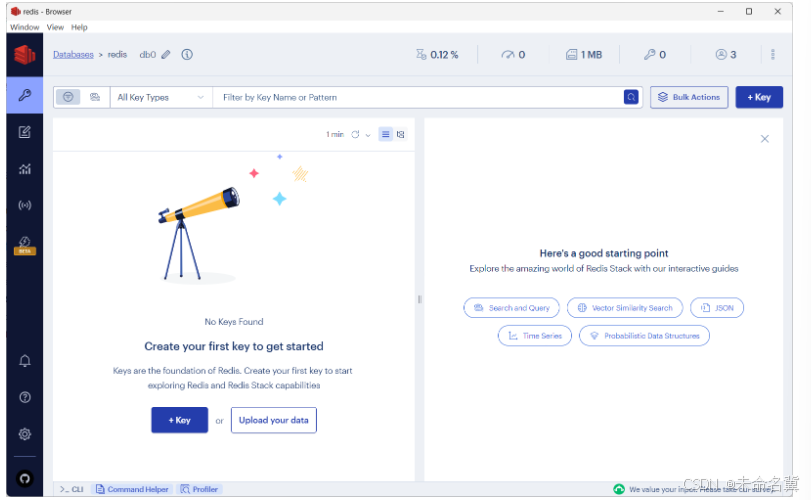Open the CLI panel tab
811x500 pixels.
point(71,489)
